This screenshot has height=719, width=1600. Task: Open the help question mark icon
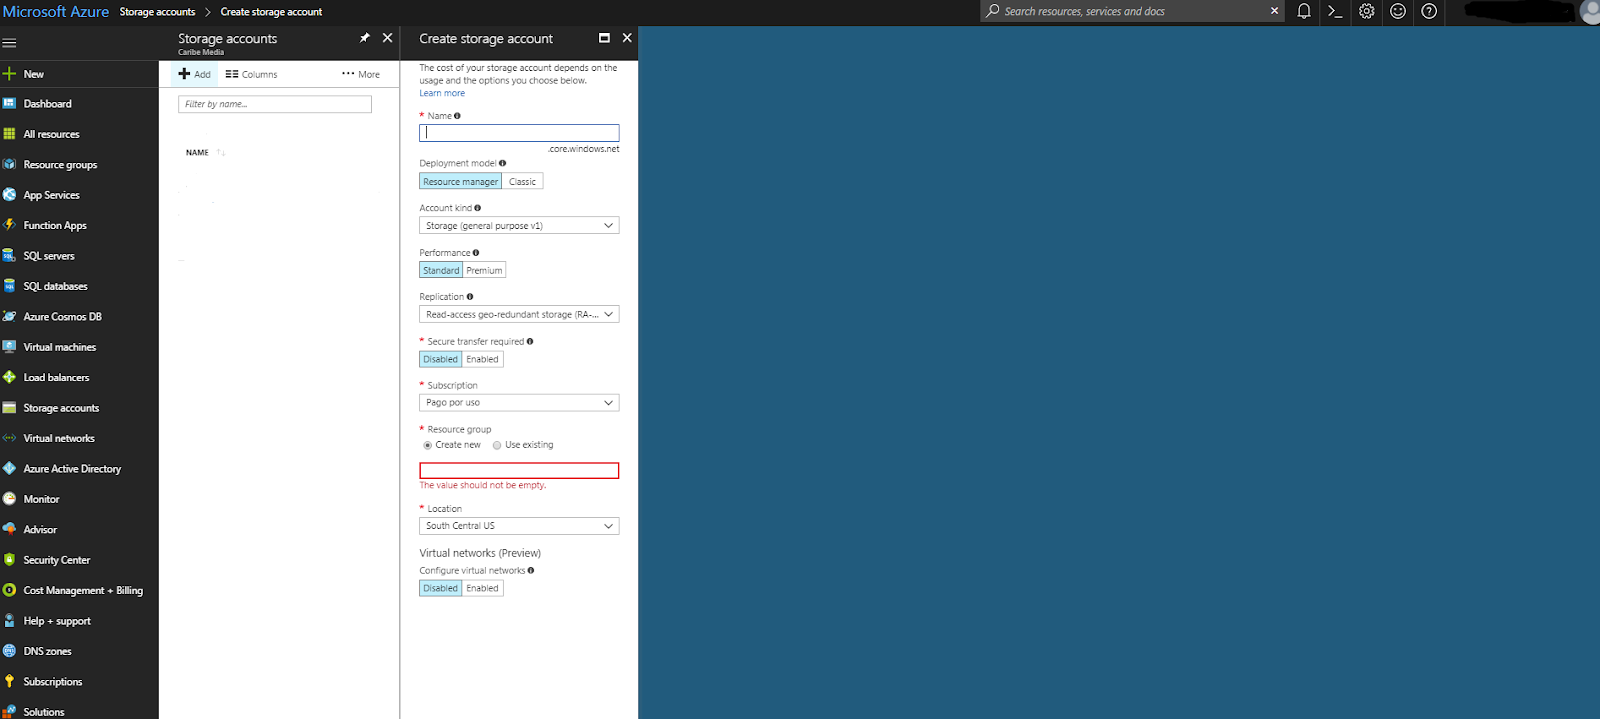[x=1429, y=11]
